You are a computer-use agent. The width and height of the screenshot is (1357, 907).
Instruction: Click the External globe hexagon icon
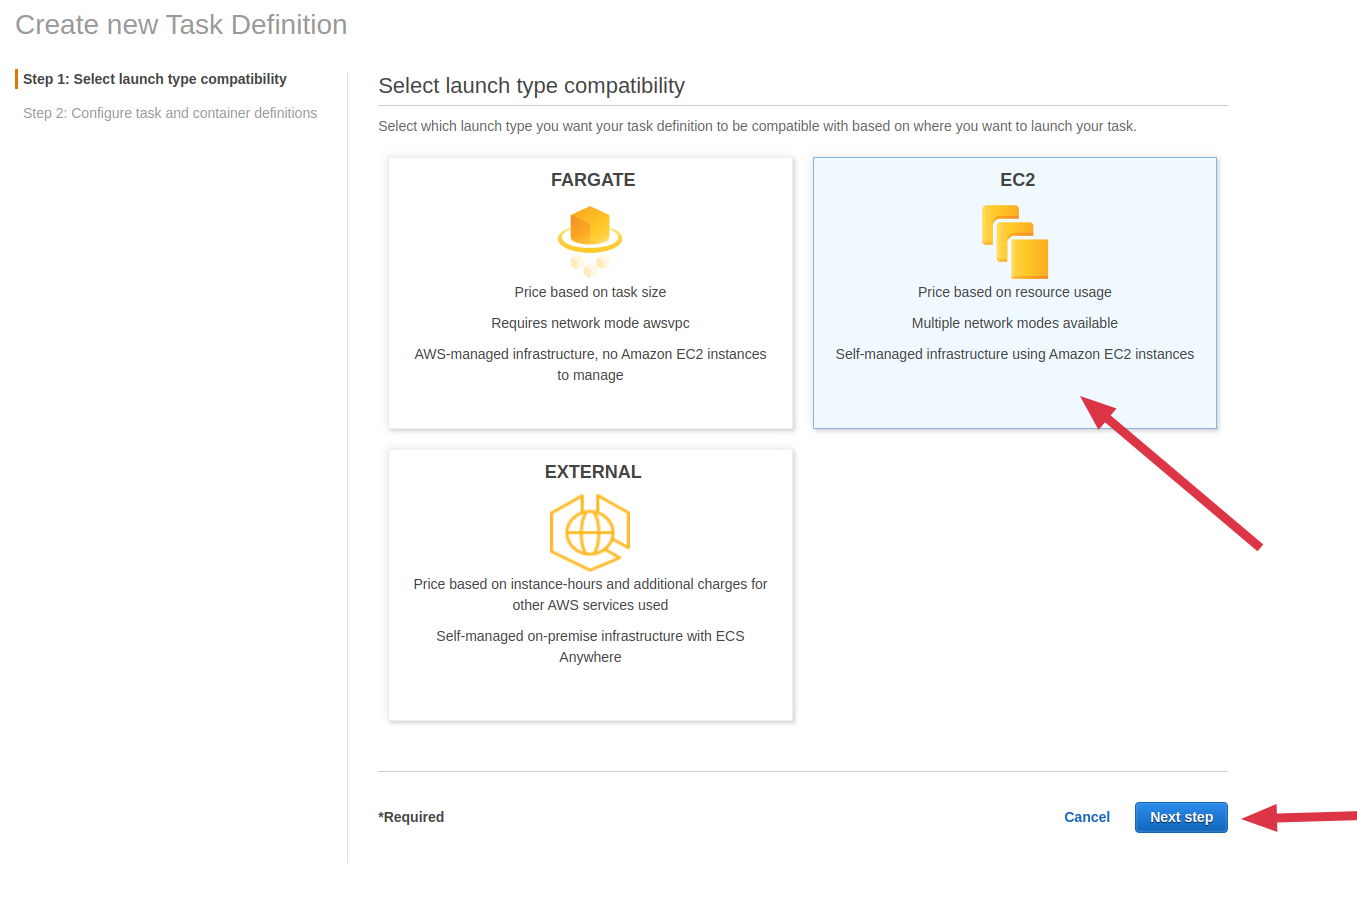pos(590,532)
